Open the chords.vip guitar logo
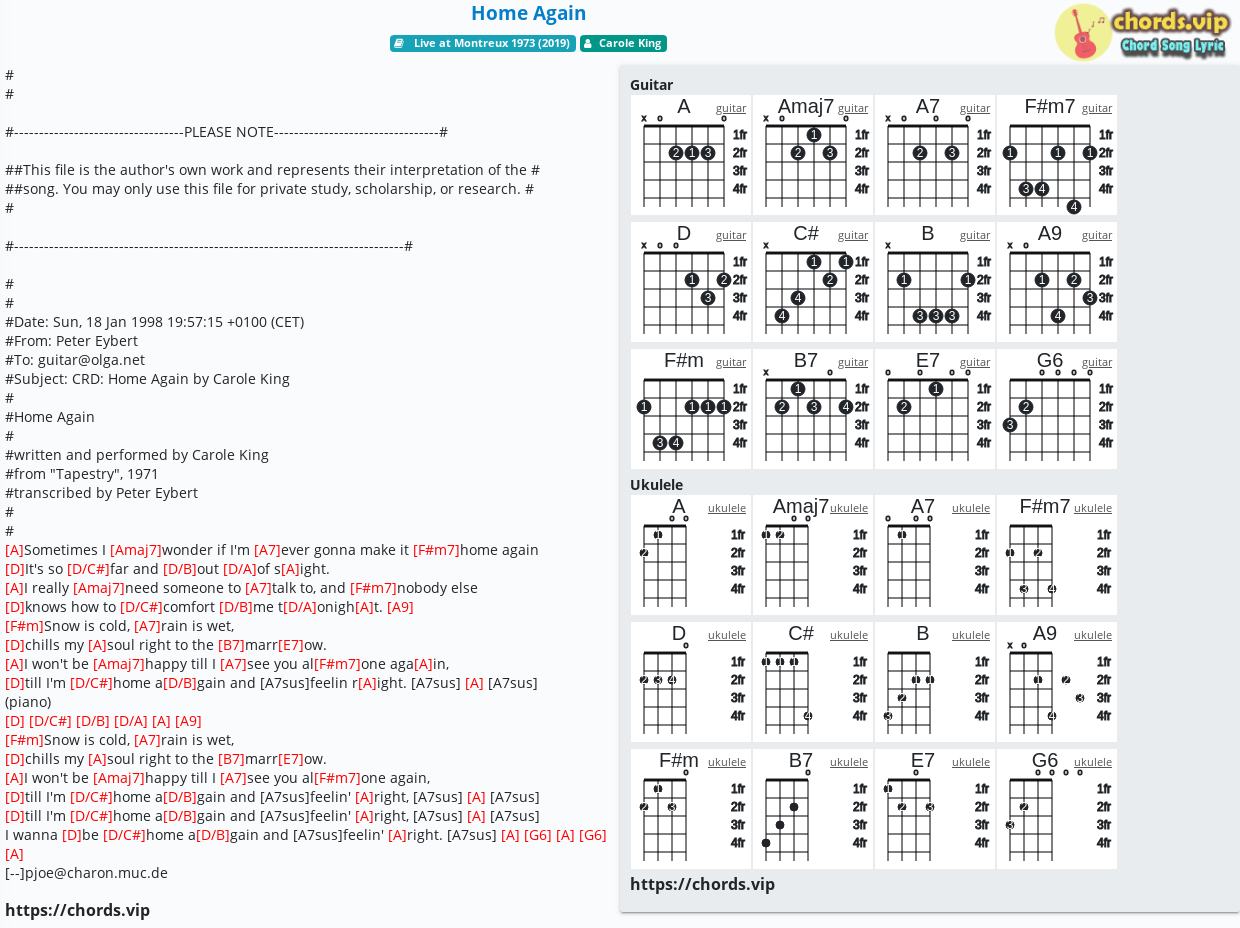The image size is (1240, 928). point(1141,32)
